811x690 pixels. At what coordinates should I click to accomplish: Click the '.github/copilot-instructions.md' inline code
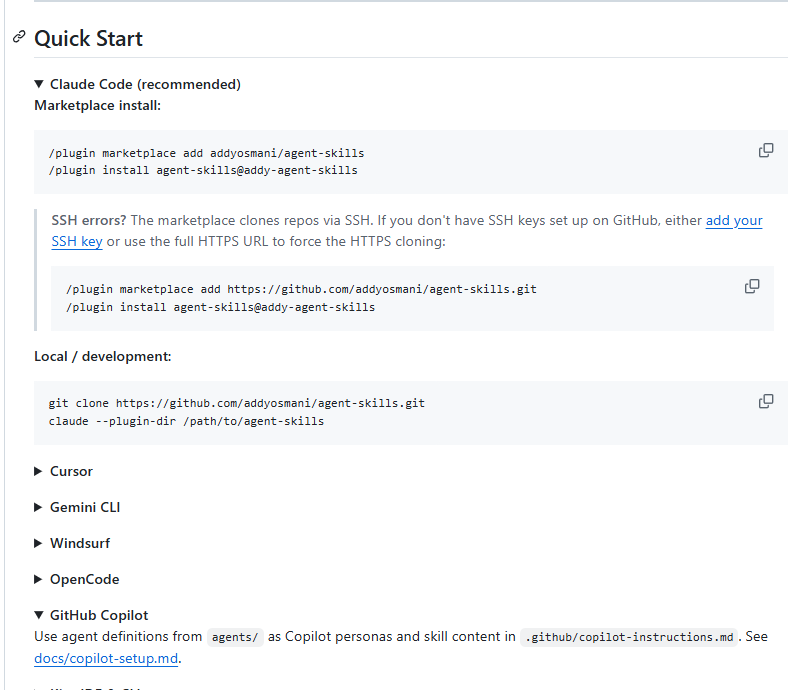click(629, 637)
